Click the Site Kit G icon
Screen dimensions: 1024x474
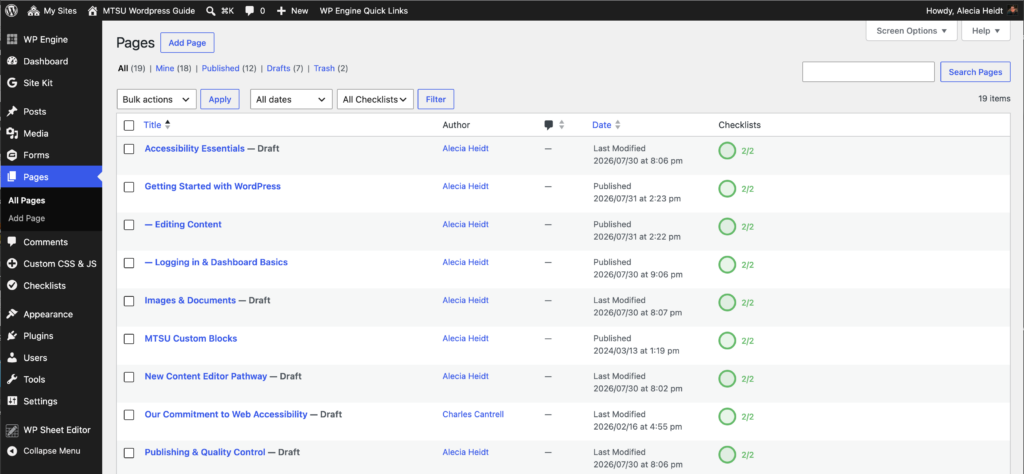click(12, 83)
